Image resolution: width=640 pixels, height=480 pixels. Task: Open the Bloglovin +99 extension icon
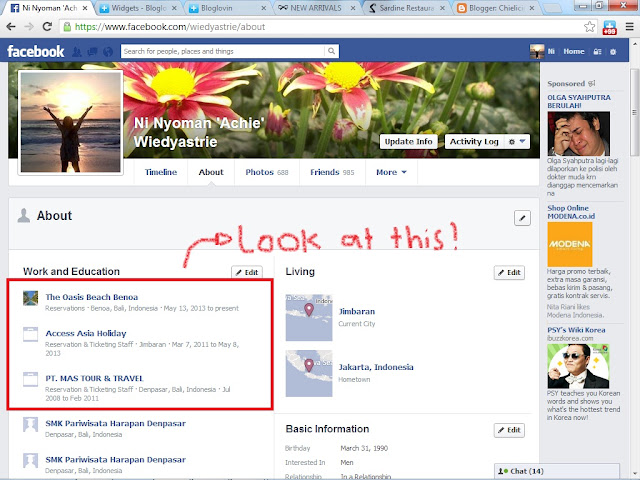click(x=610, y=28)
